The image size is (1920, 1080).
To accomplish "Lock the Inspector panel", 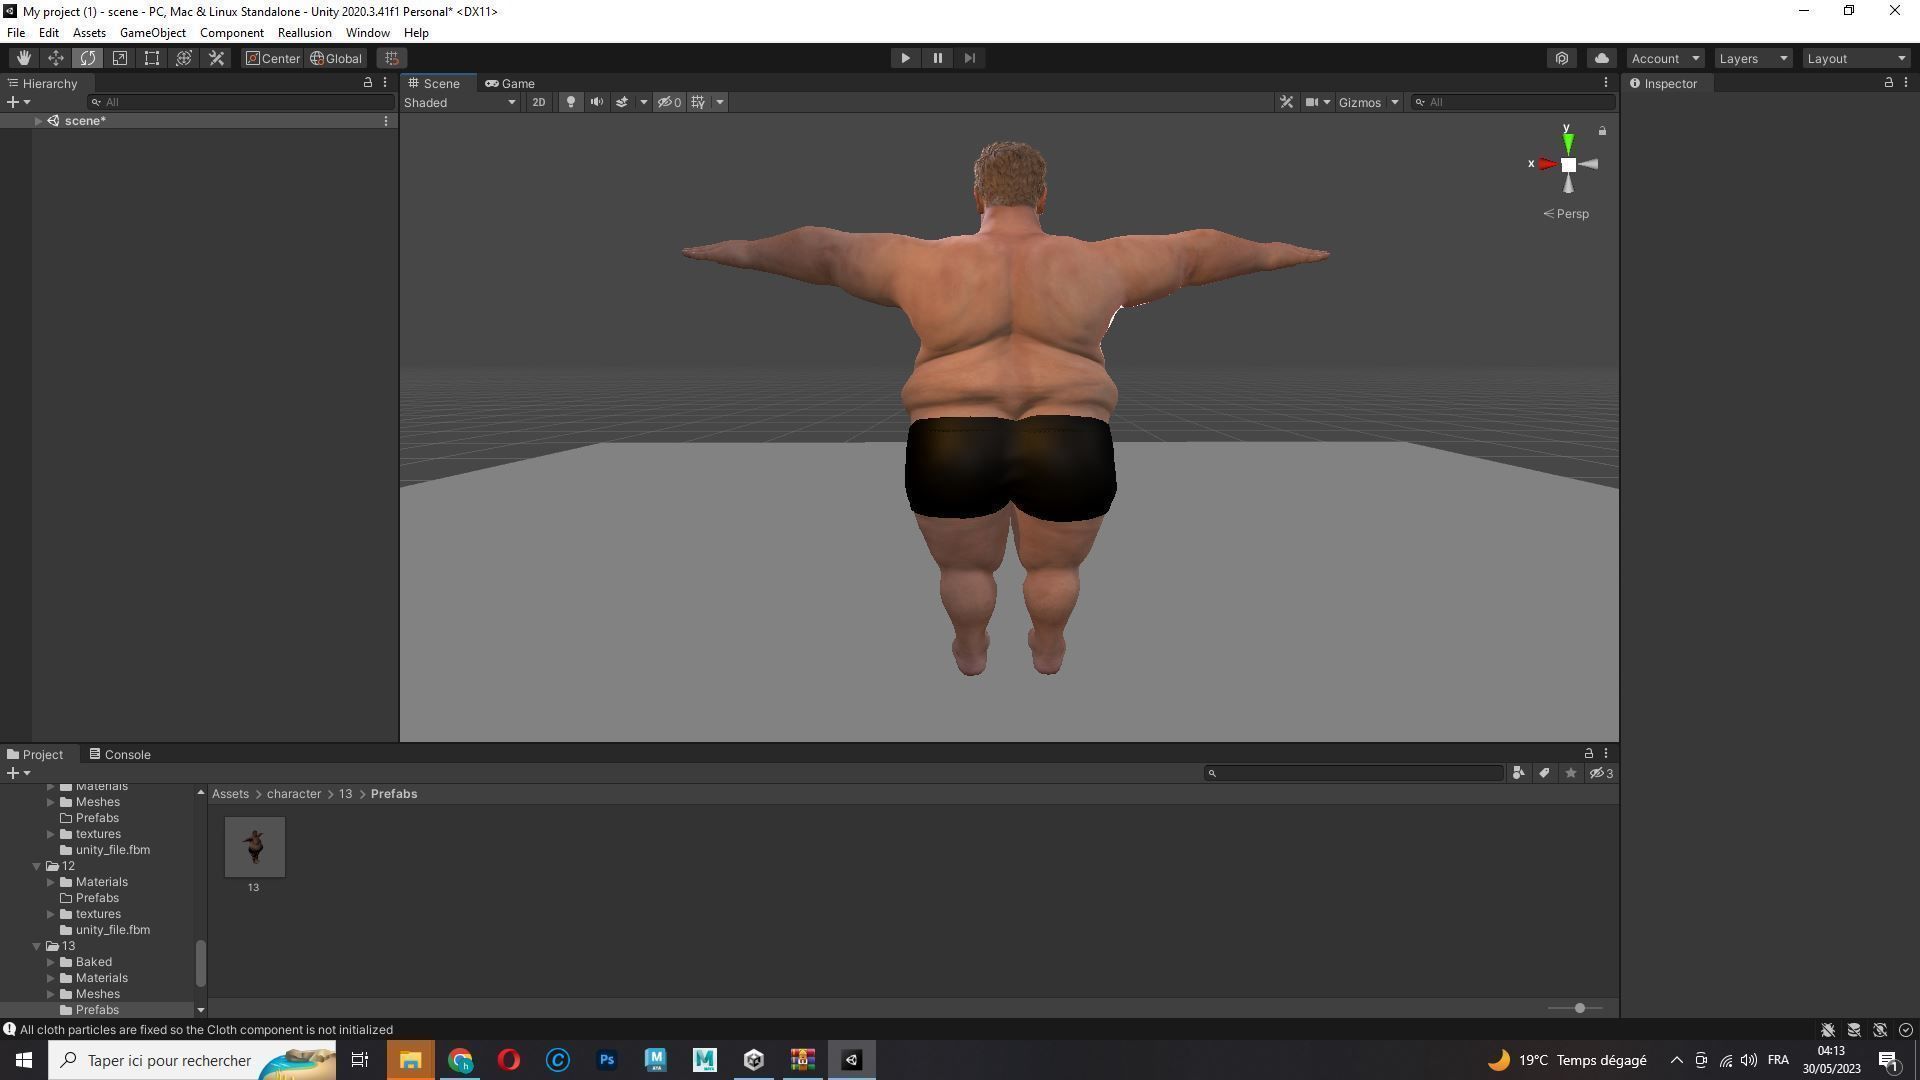I will point(1888,83).
